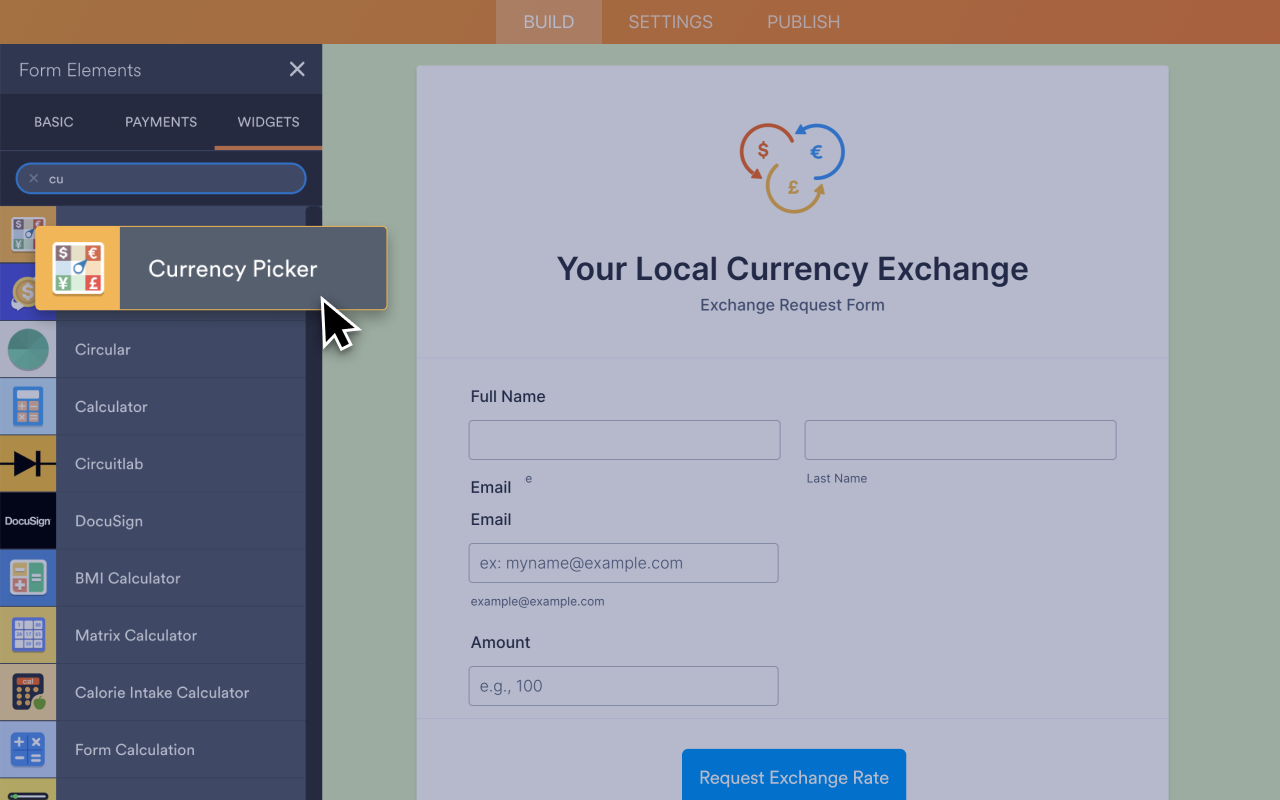
Task: Select the Form Calculation widget icon
Action: [x=28, y=748]
